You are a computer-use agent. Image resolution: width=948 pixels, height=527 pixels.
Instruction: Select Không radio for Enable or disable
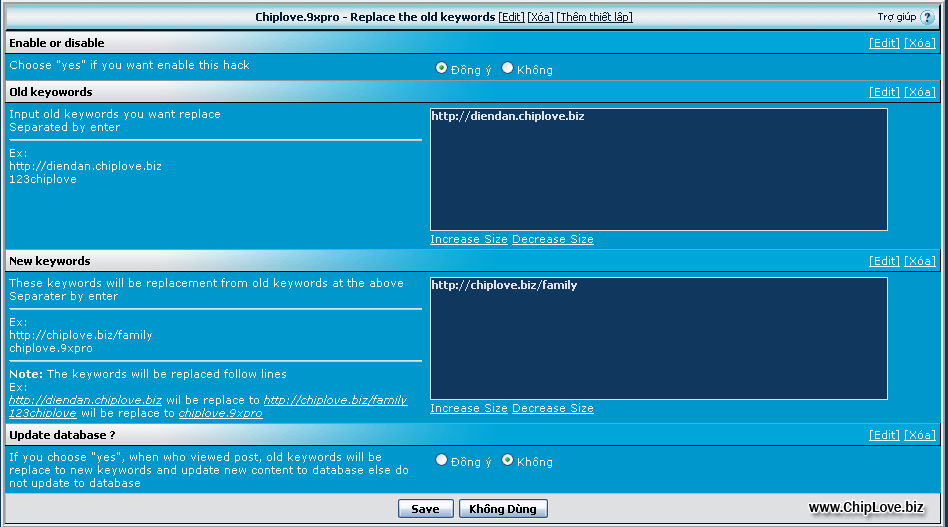507,68
